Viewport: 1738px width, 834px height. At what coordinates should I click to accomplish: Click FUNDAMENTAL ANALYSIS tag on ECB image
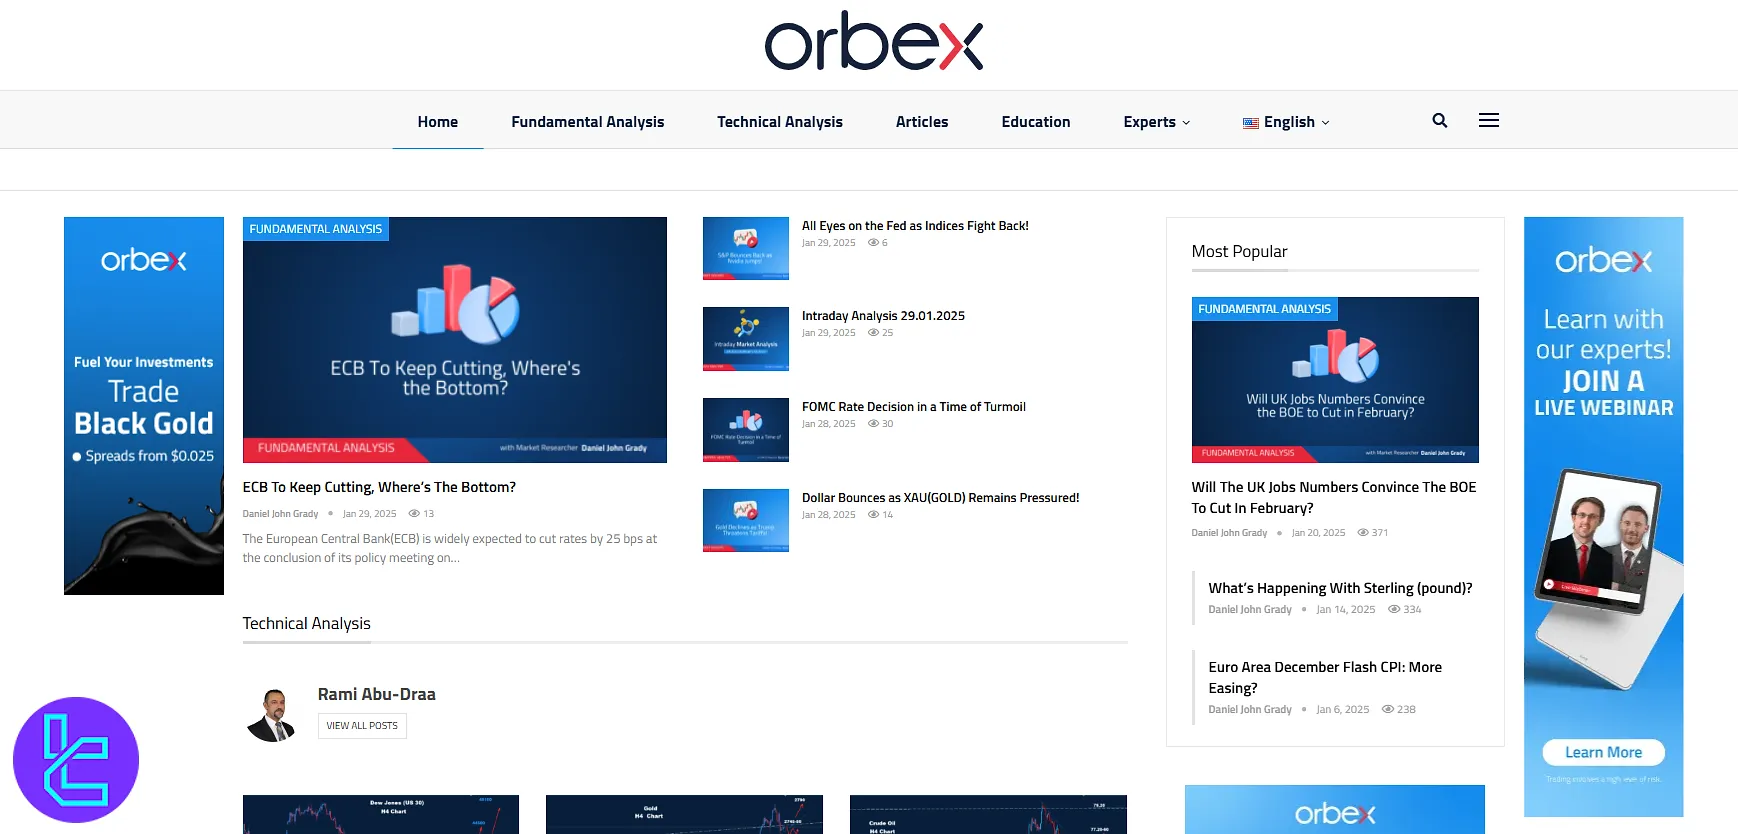coord(316,229)
